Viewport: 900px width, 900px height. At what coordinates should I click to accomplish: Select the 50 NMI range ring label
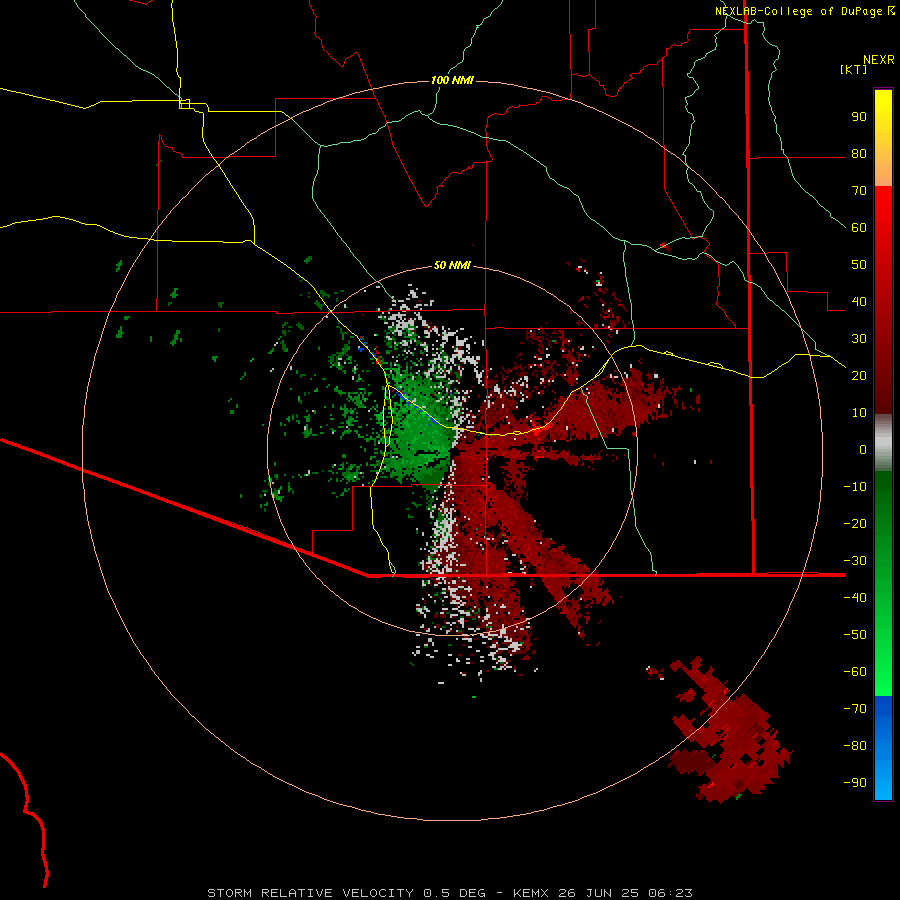(x=452, y=265)
